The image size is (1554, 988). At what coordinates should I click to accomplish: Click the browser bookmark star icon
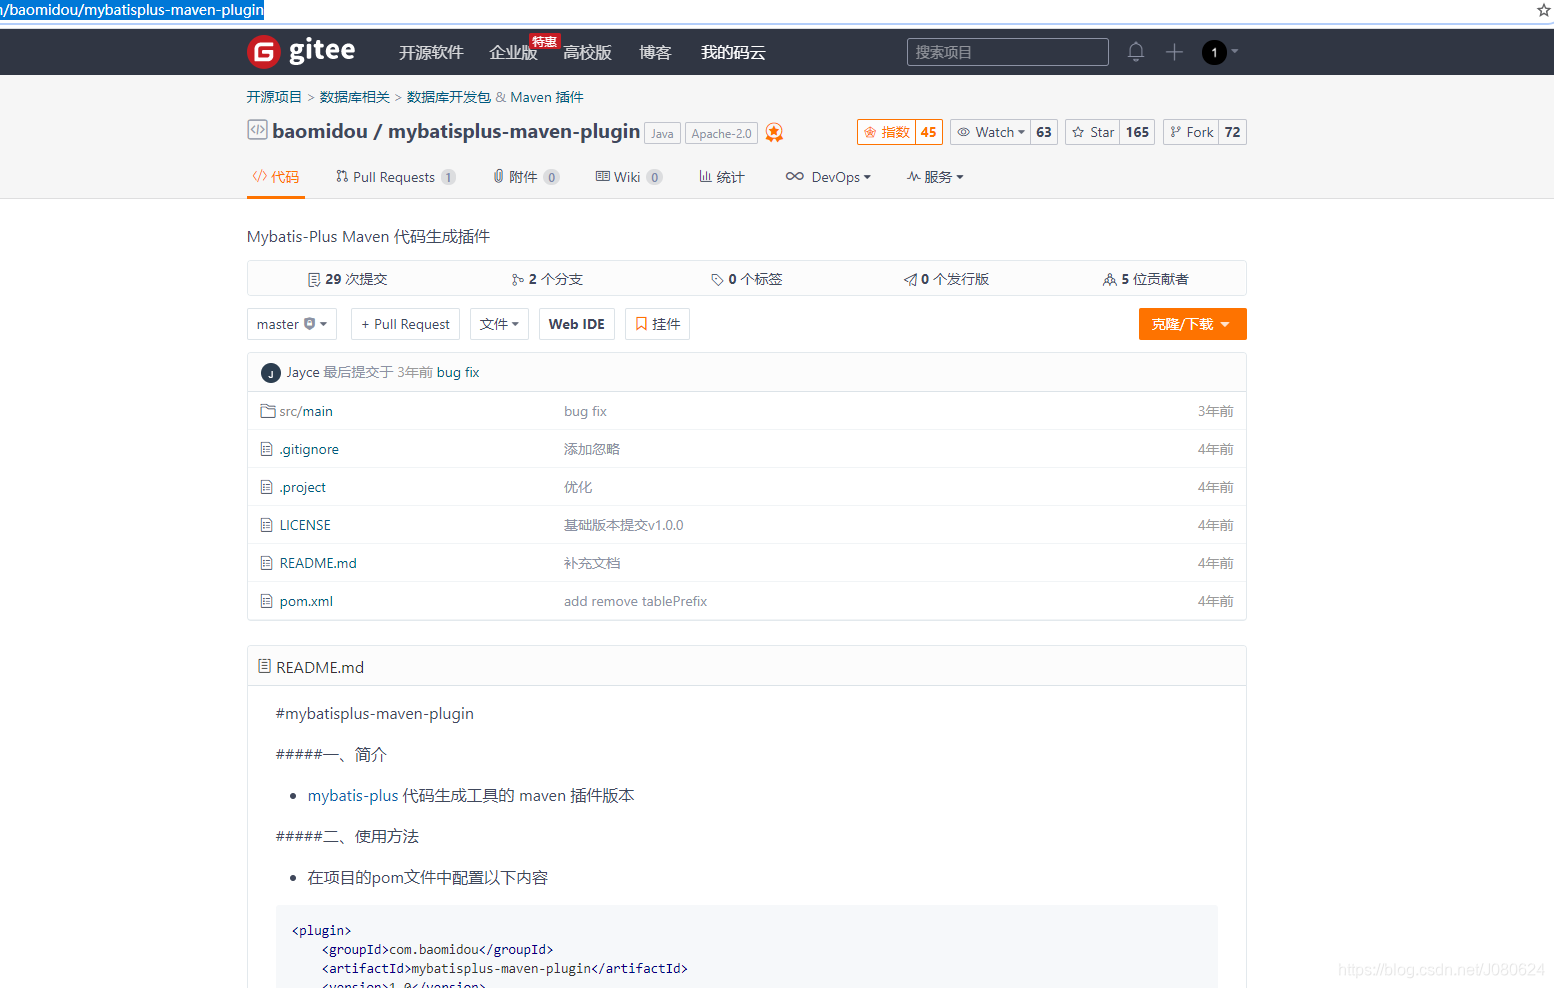pyautogui.click(x=1543, y=10)
